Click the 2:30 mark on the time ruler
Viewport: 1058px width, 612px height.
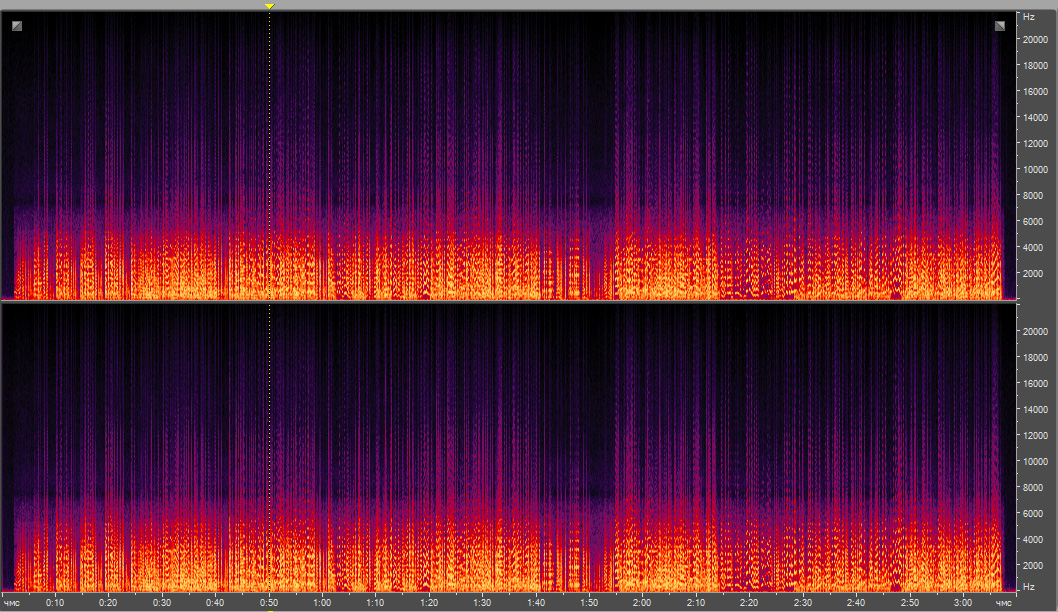coord(803,603)
